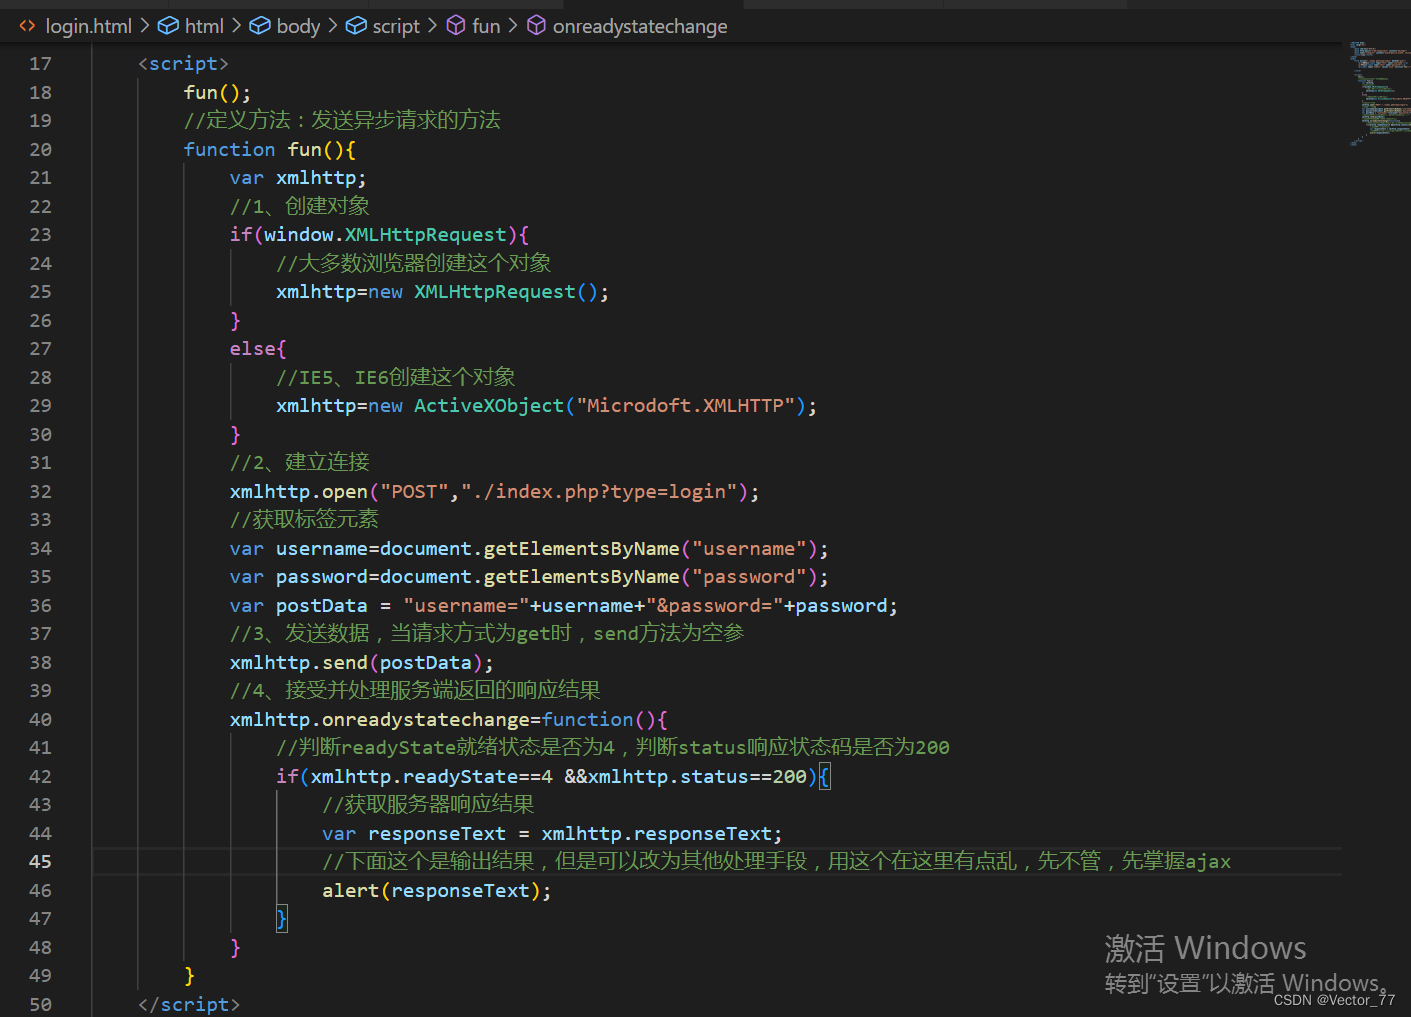
Task: Click the body breadcrumb label
Action: pos(298,26)
